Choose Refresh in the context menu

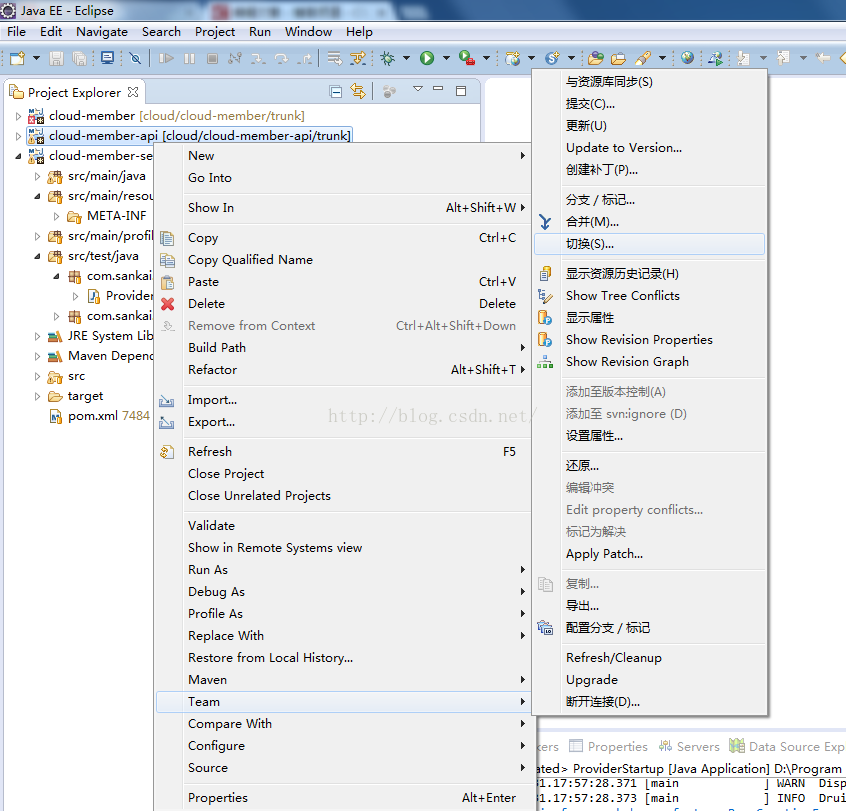pyautogui.click(x=343, y=452)
